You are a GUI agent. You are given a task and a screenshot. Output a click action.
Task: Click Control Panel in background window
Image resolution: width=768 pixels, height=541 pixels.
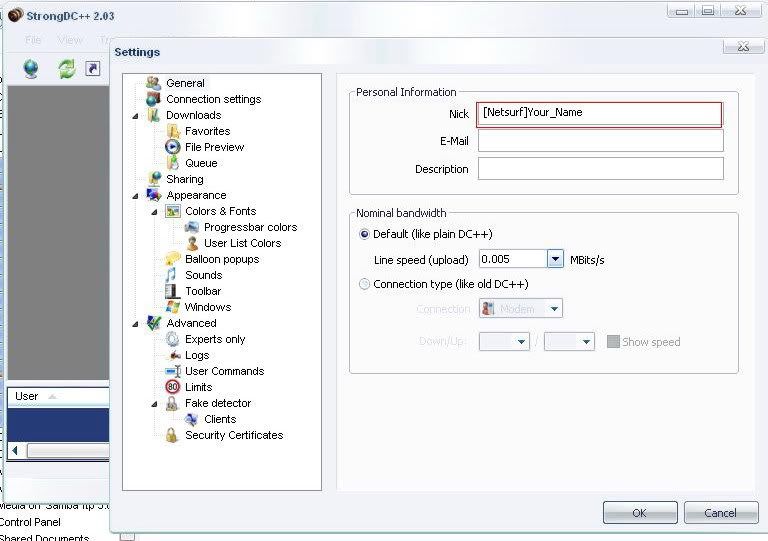(30, 522)
